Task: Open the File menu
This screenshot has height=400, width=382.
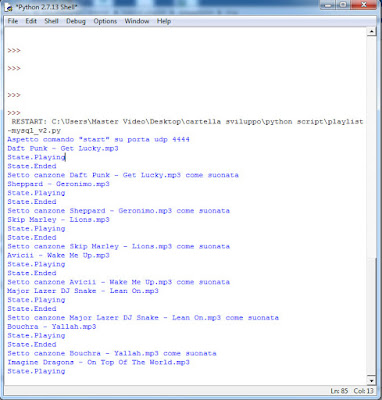Action: pos(13,21)
